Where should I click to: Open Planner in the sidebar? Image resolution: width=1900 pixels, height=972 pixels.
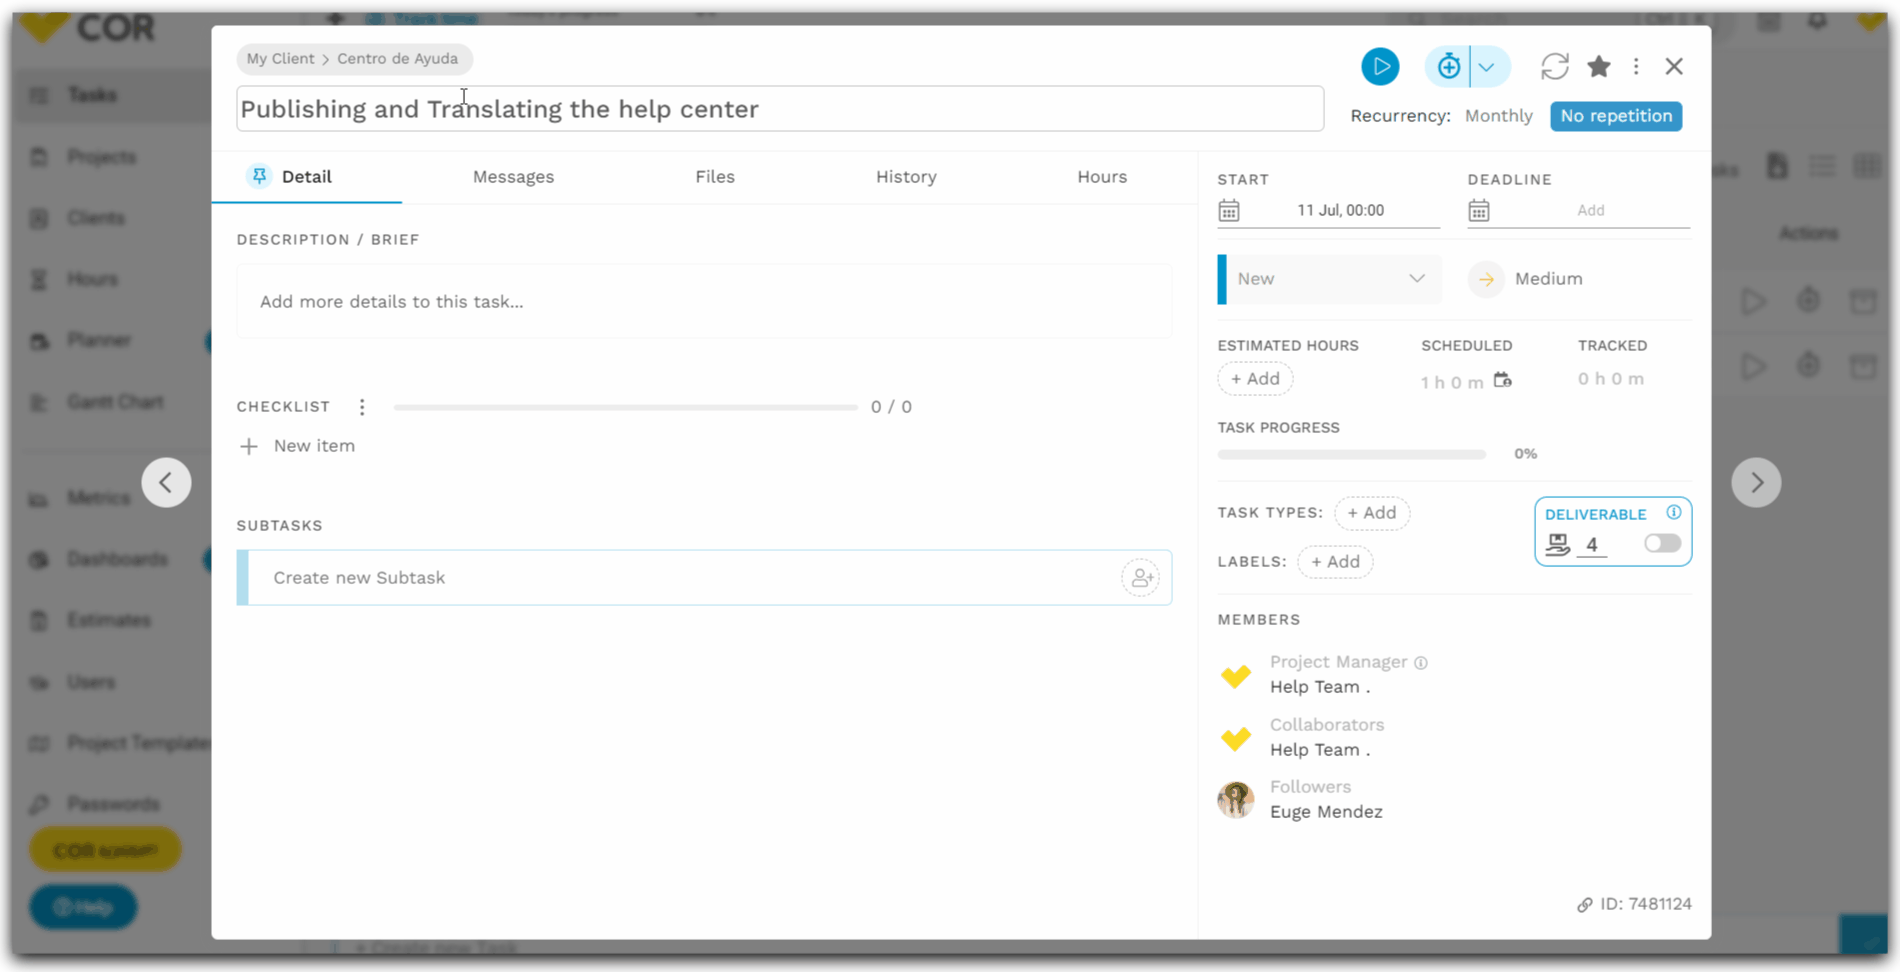(x=99, y=340)
